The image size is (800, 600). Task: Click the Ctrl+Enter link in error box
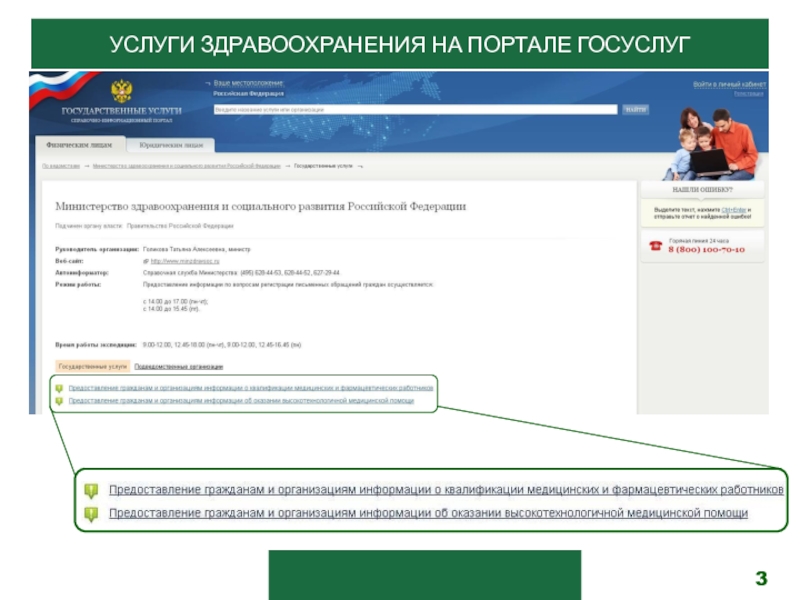click(x=734, y=210)
